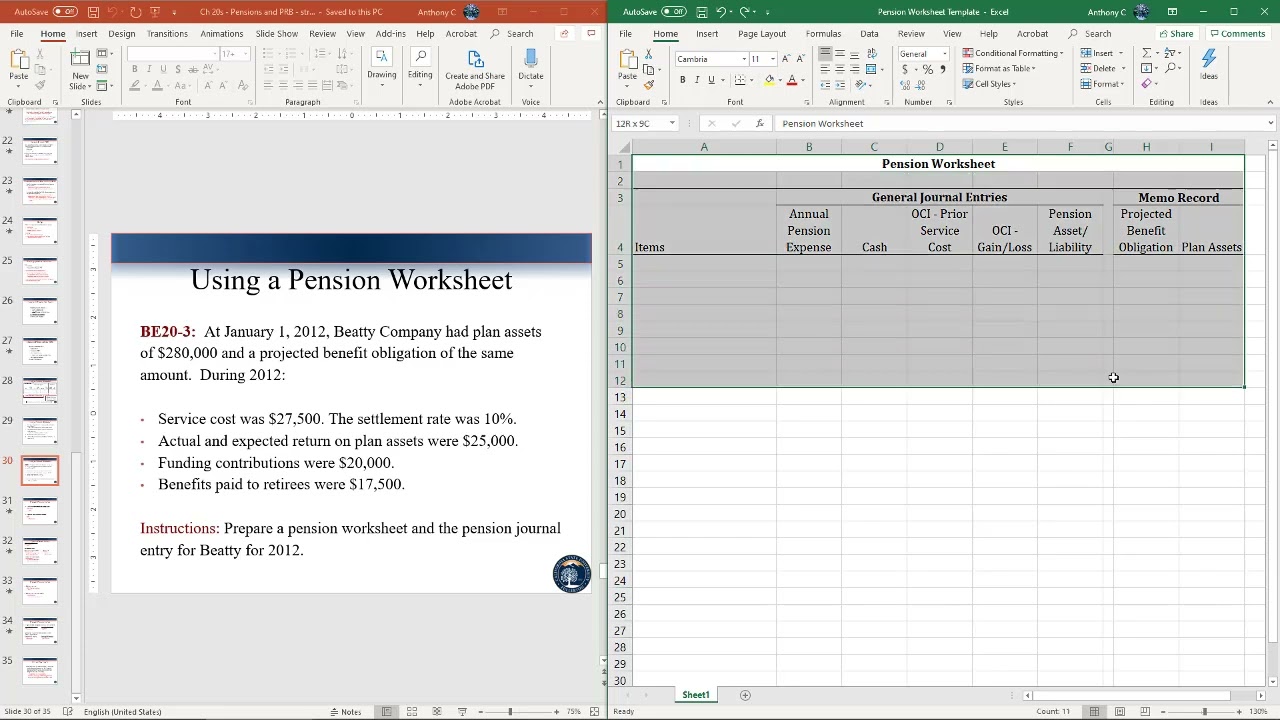Click the Save icon in PowerPoint's title bar
The width and height of the screenshot is (1280, 720).
(x=93, y=12)
